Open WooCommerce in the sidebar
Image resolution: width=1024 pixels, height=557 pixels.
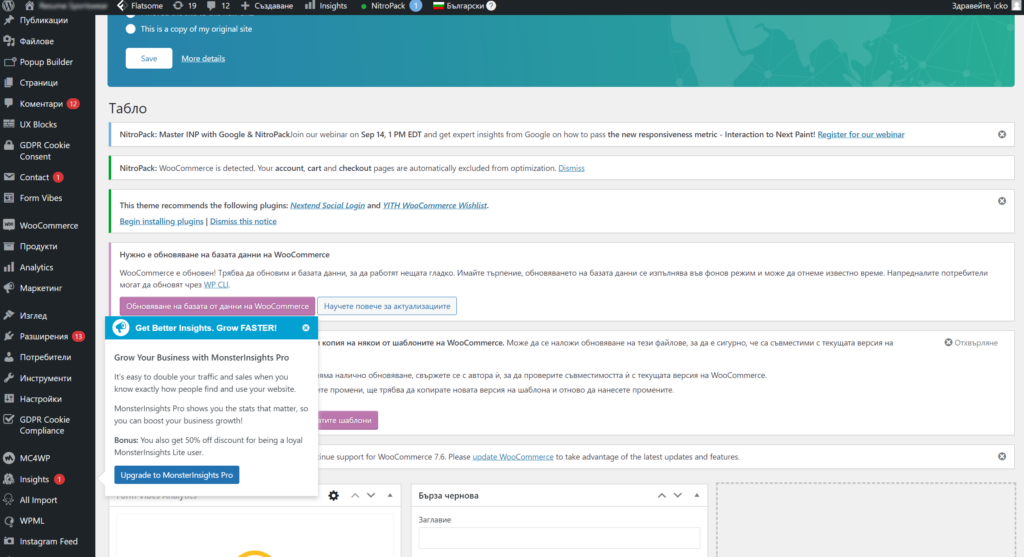pyautogui.click(x=48, y=225)
